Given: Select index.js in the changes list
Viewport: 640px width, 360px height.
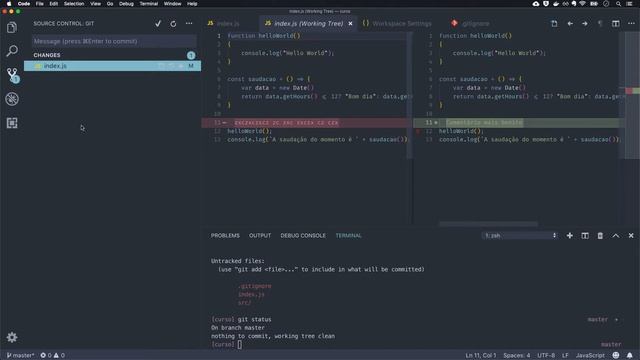Looking at the screenshot, I should (x=112, y=66).
